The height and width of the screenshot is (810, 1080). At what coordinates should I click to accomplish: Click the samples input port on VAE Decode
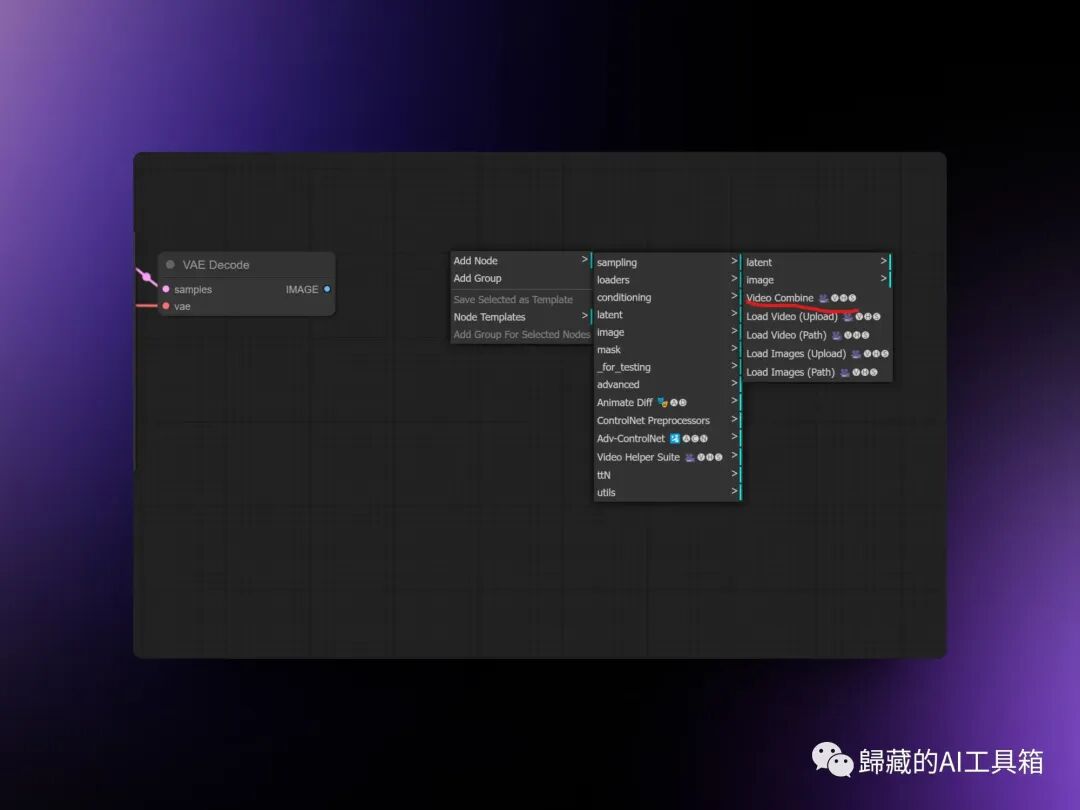click(166, 289)
